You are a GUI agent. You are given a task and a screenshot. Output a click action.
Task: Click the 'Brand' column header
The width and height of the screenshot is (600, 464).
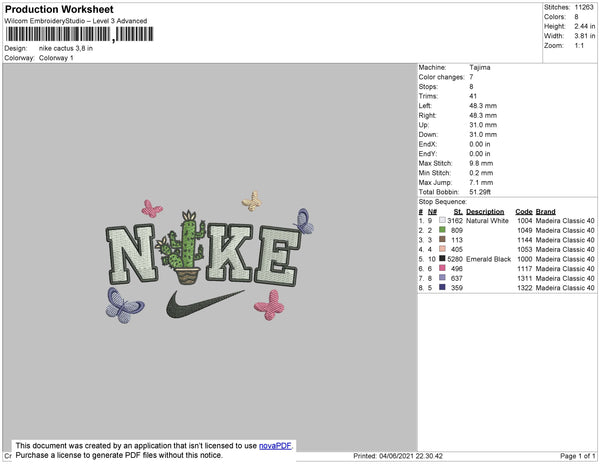(x=545, y=212)
